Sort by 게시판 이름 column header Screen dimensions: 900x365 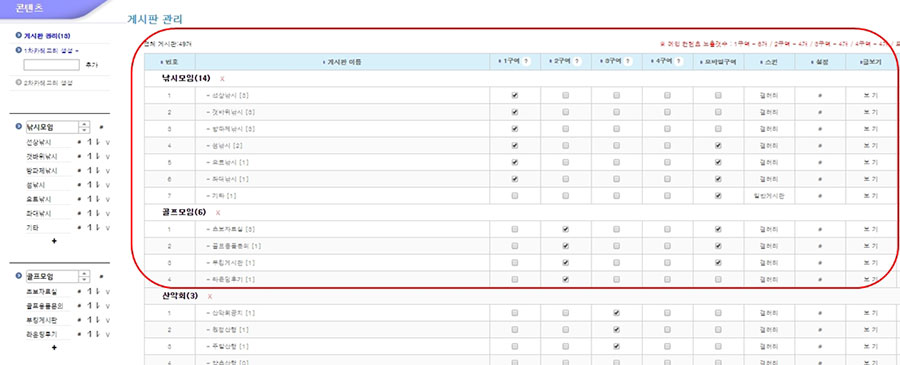tap(342, 61)
